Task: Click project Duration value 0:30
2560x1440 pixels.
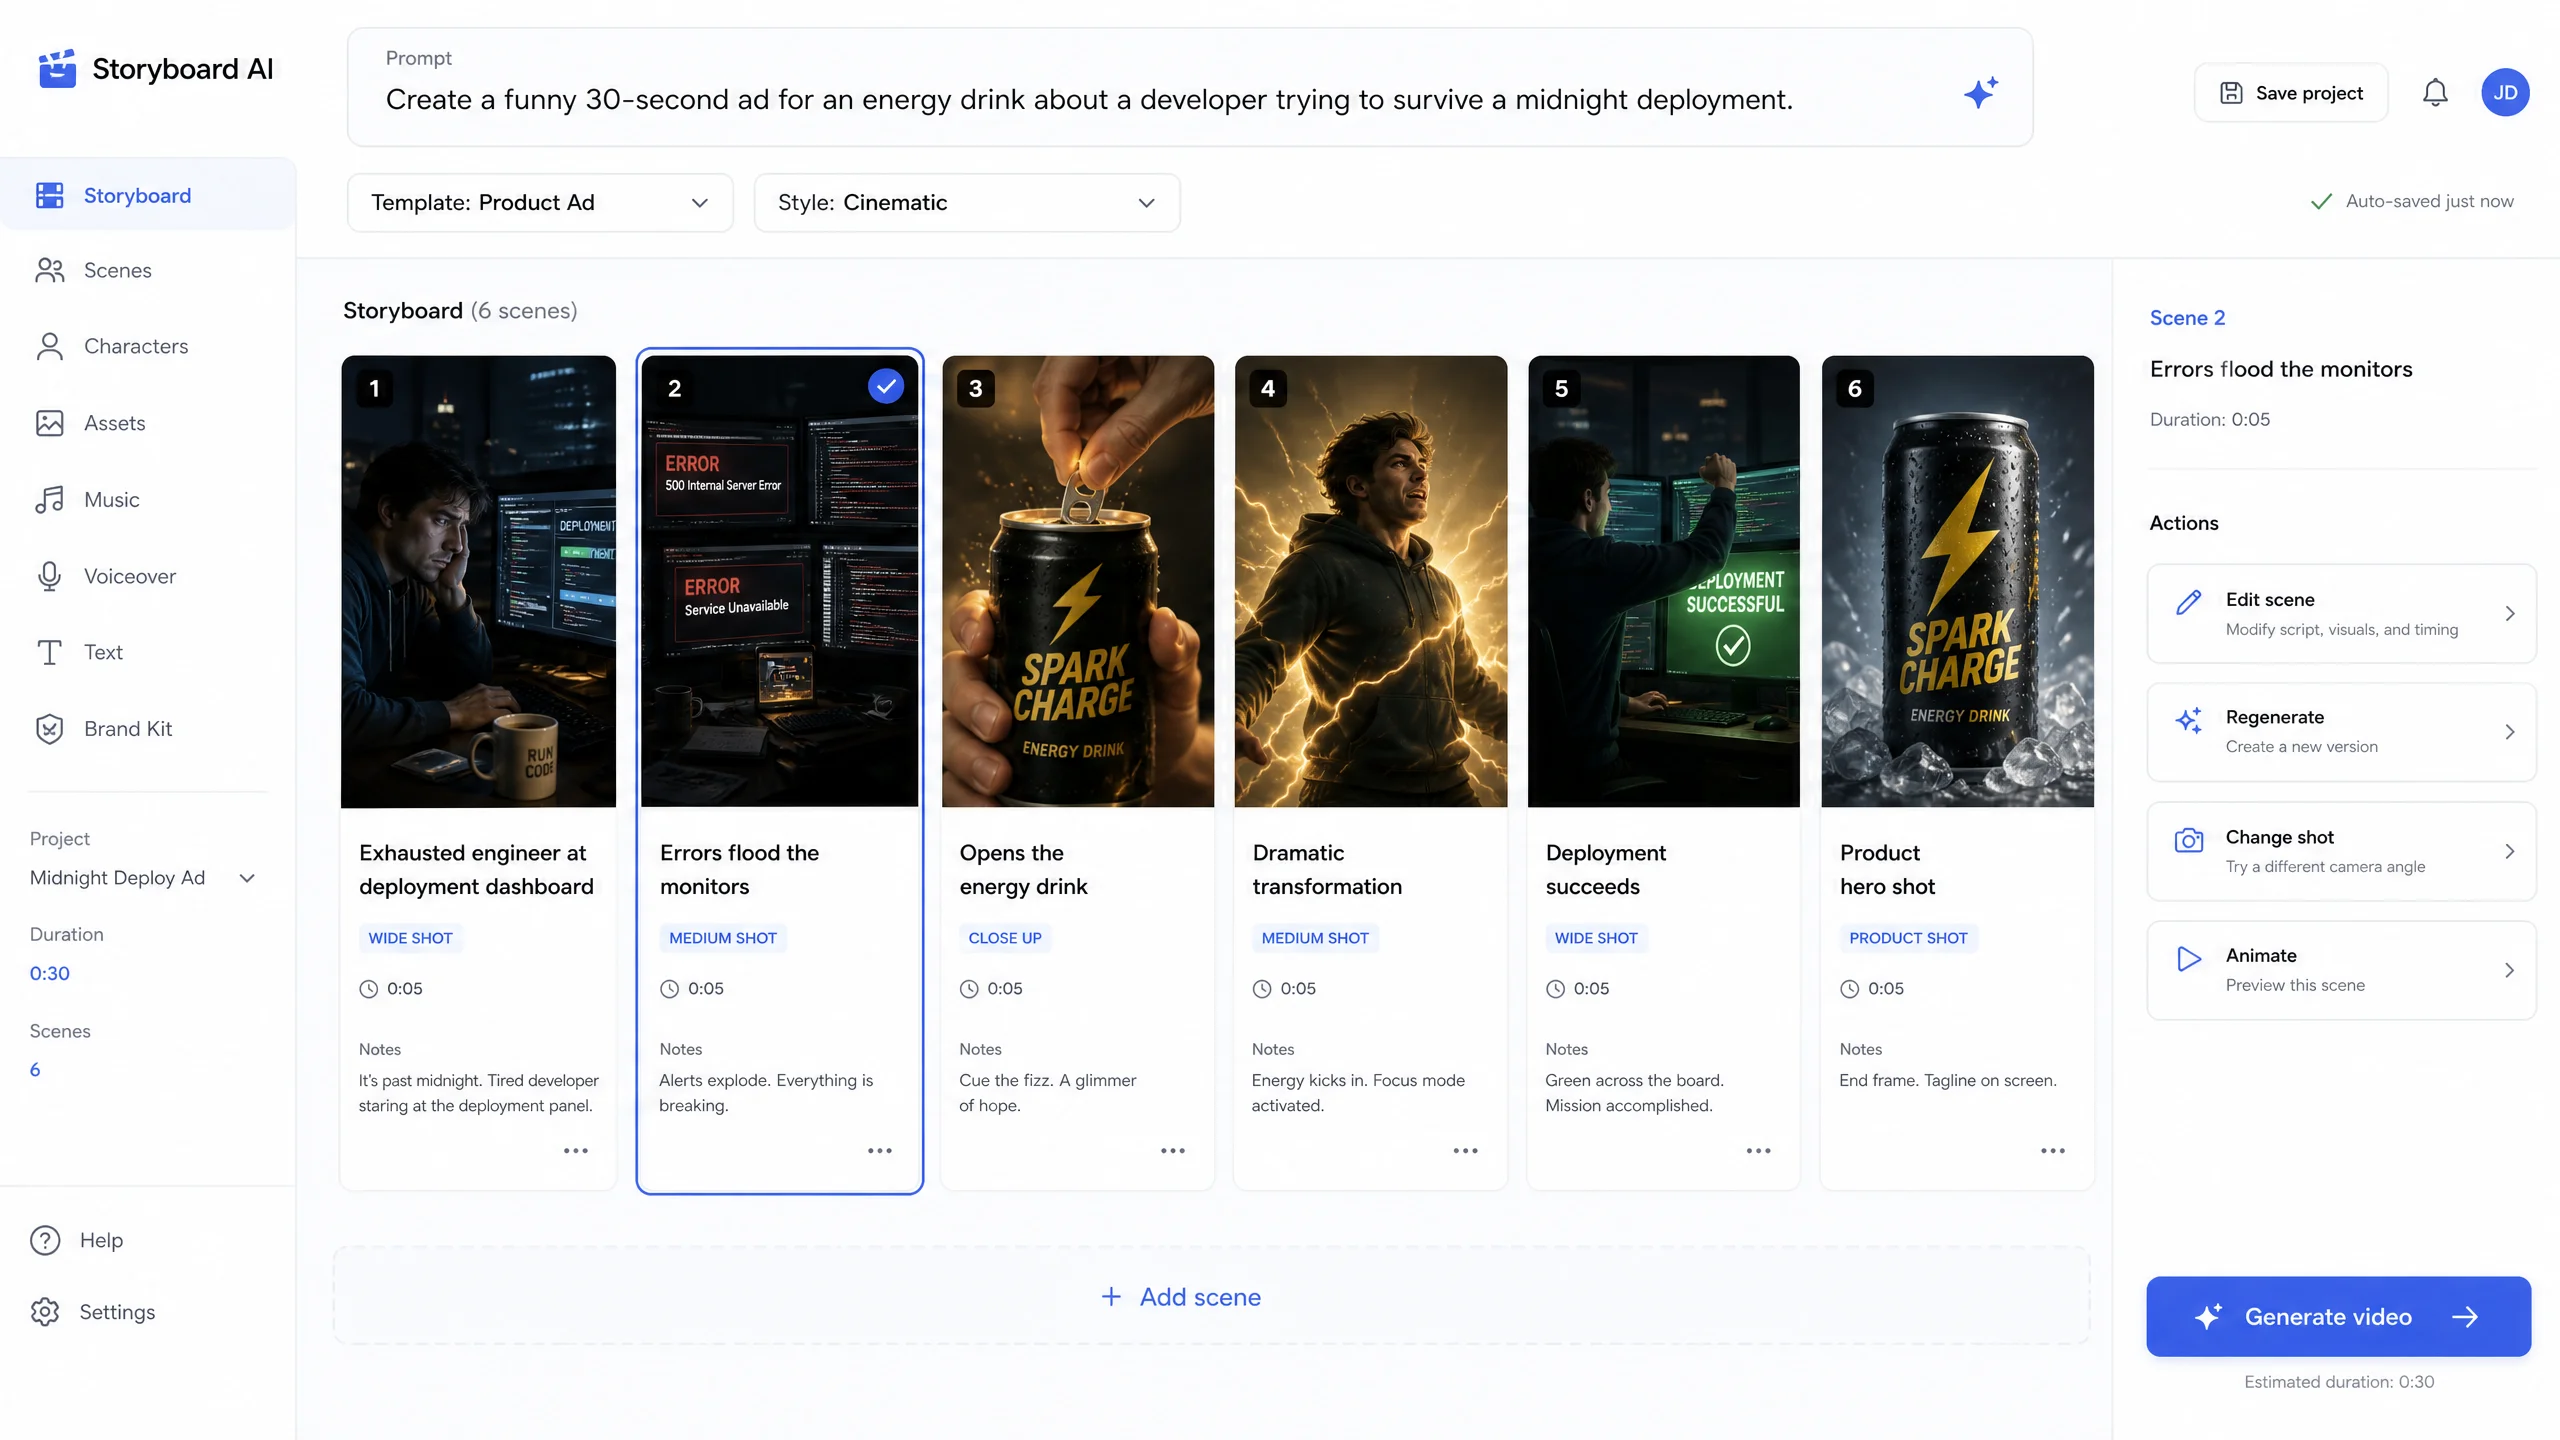Action: pos(49,973)
